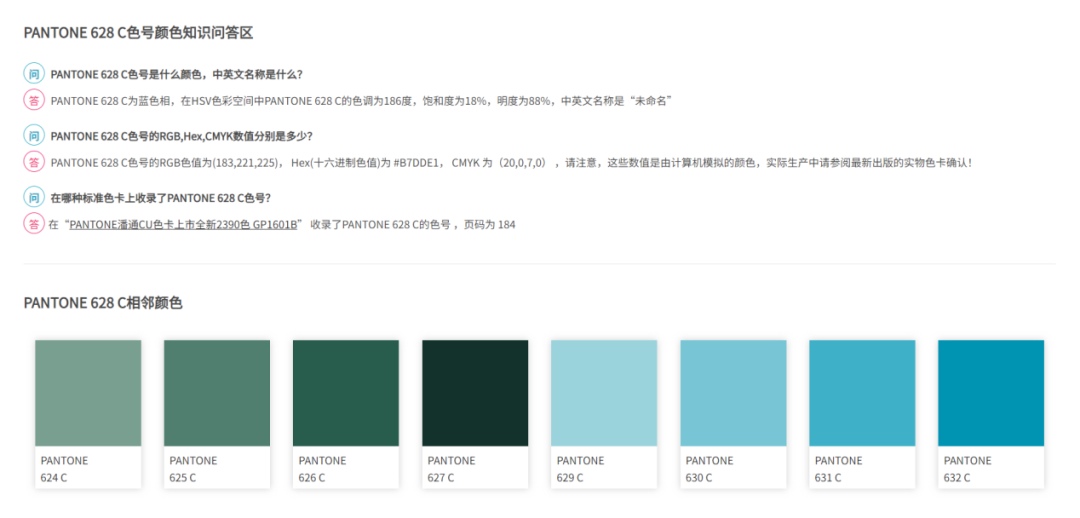
Task: Click the question icon beside "PANTONE 628 C色号是什么颜色"
Action: pos(34,74)
